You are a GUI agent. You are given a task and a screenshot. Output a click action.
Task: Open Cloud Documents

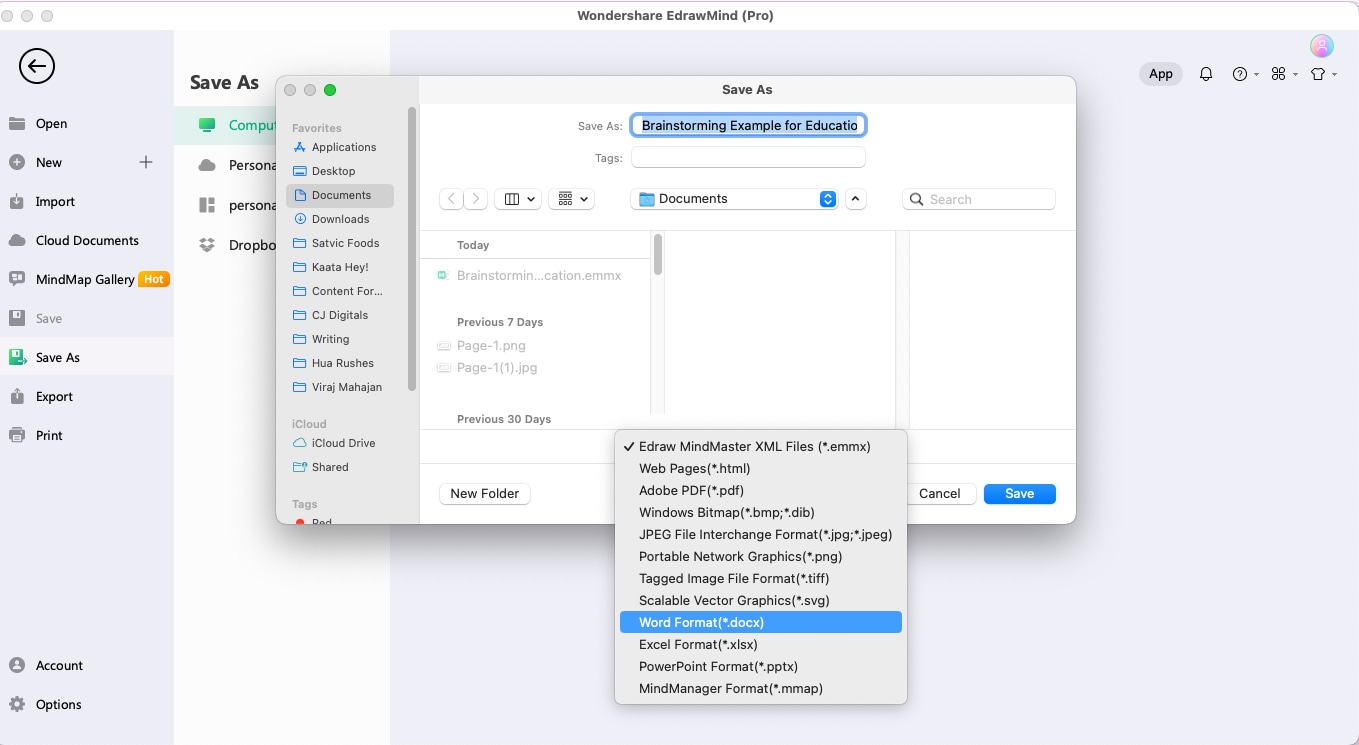[87, 241]
